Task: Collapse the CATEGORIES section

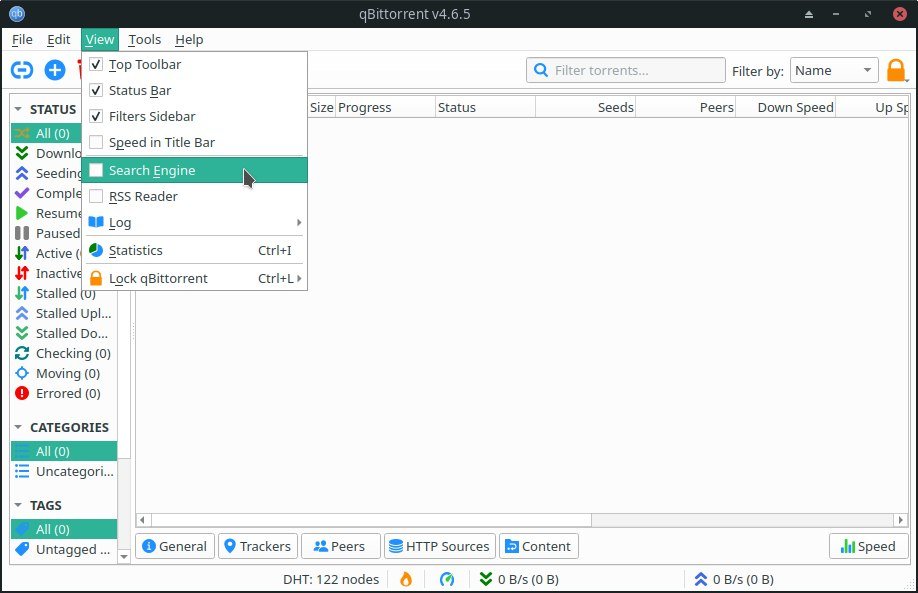Action: pos(20,427)
